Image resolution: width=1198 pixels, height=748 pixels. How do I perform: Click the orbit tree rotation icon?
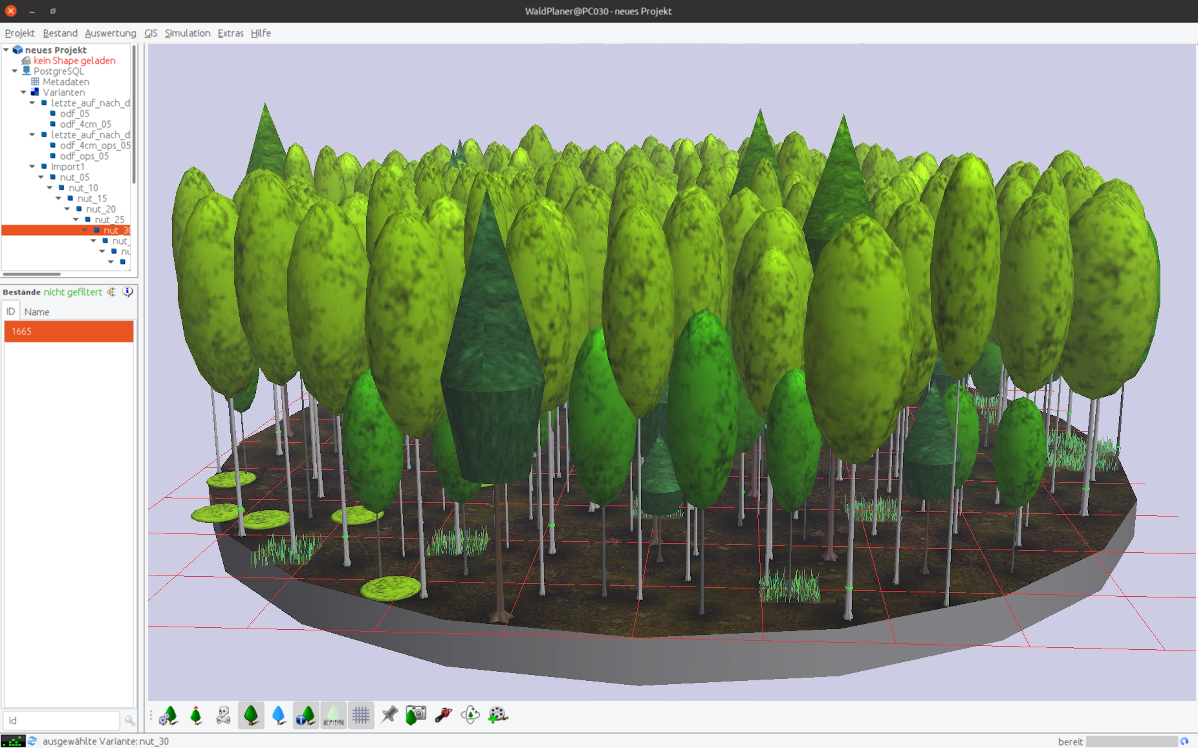(470, 714)
